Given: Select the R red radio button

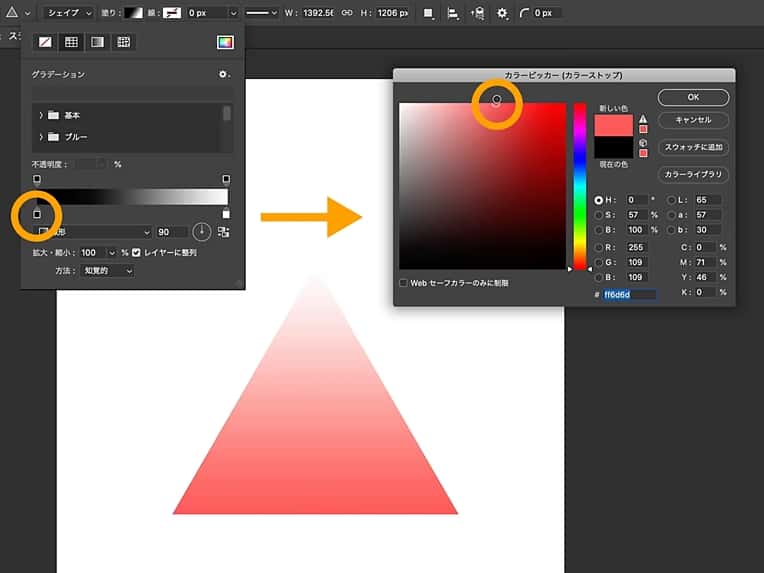Looking at the screenshot, I should (599, 248).
